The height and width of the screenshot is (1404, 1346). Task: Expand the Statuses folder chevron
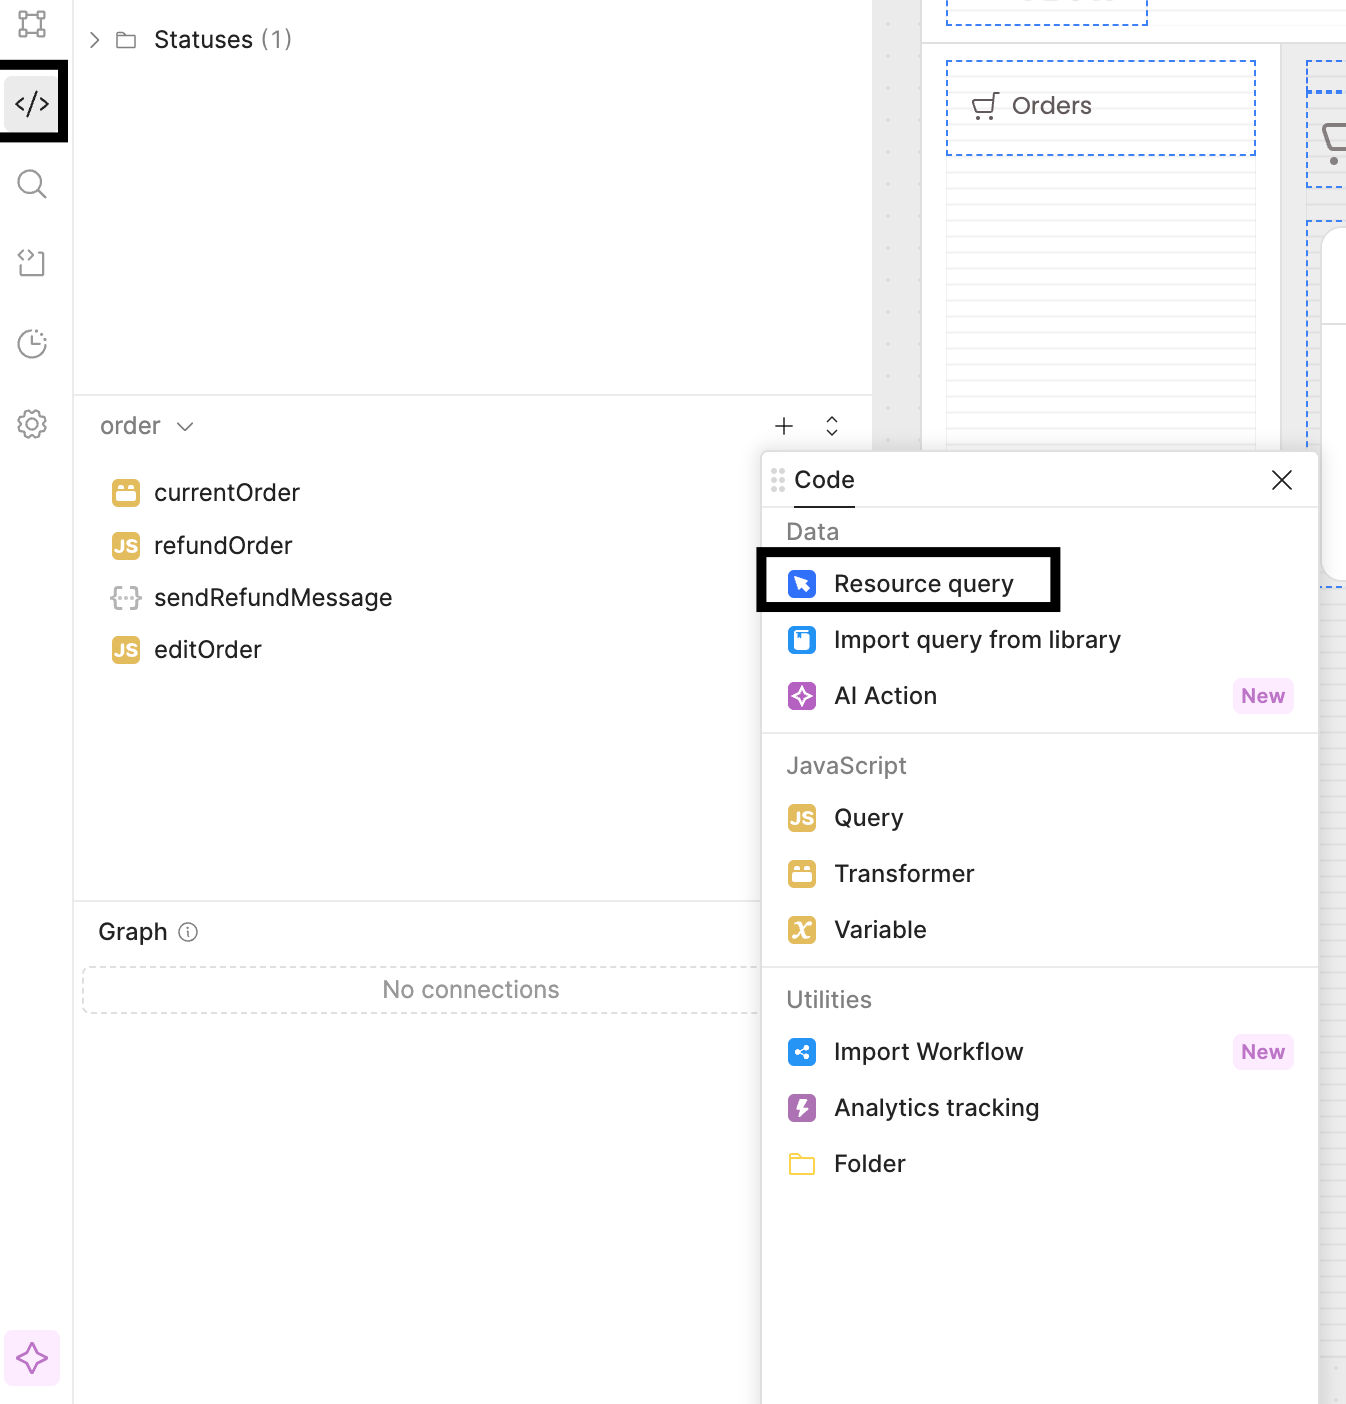(95, 40)
